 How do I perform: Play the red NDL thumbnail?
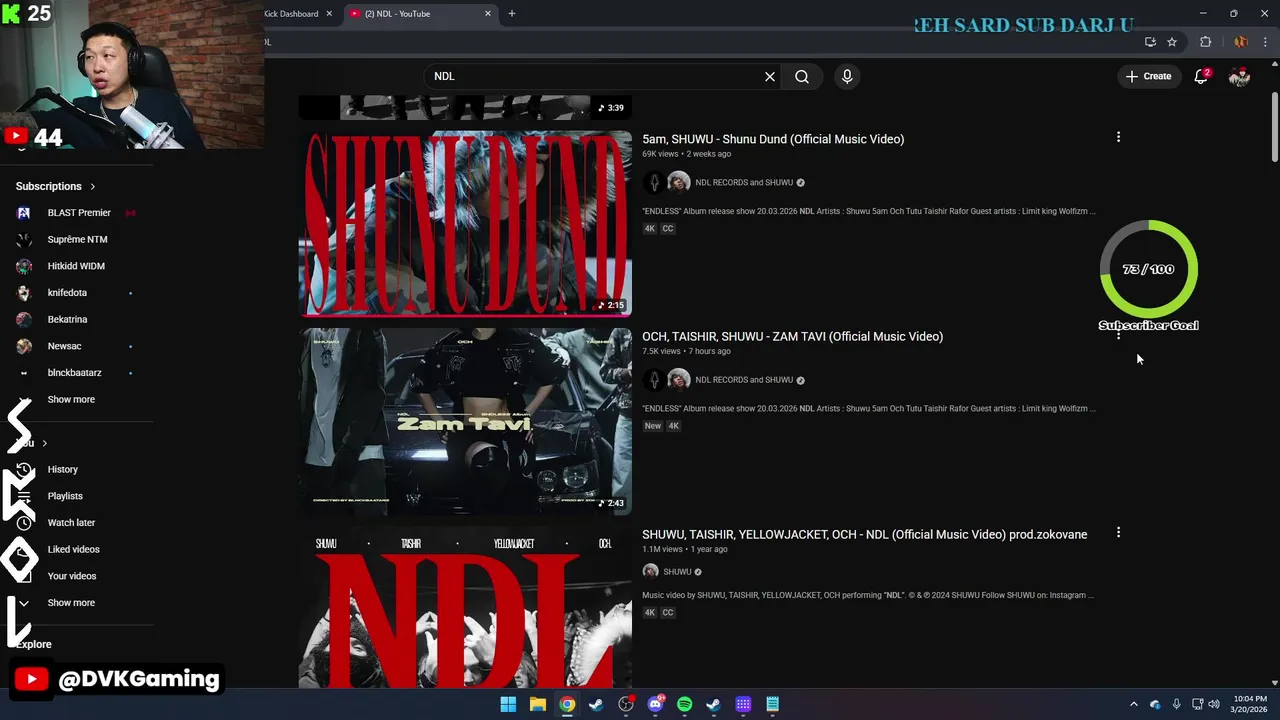pyautogui.click(x=465, y=607)
